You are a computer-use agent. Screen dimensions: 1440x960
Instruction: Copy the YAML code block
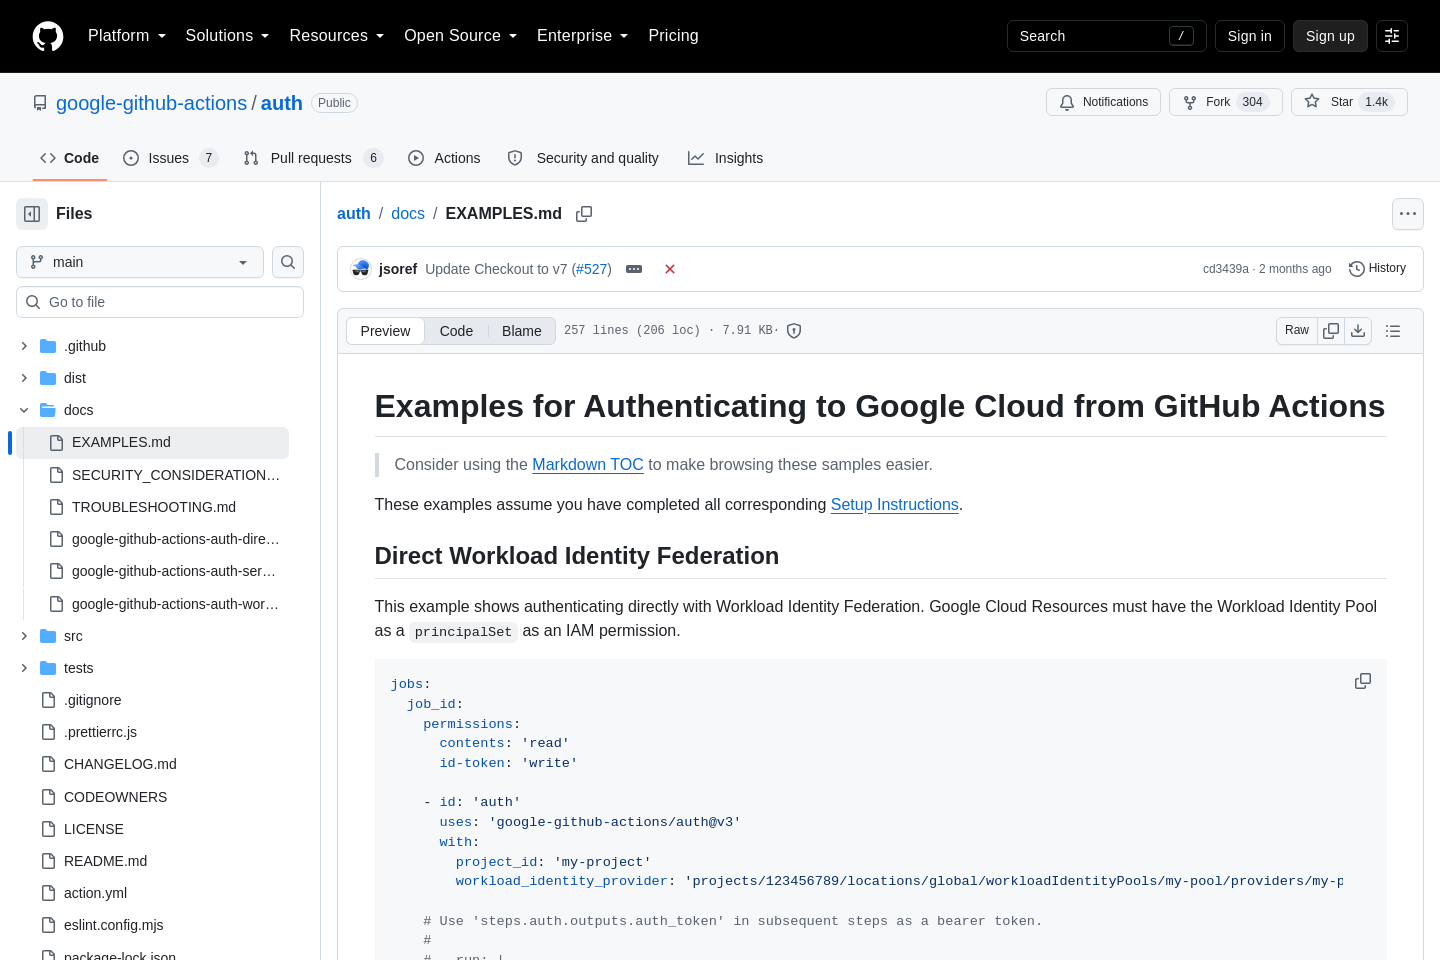click(1363, 681)
